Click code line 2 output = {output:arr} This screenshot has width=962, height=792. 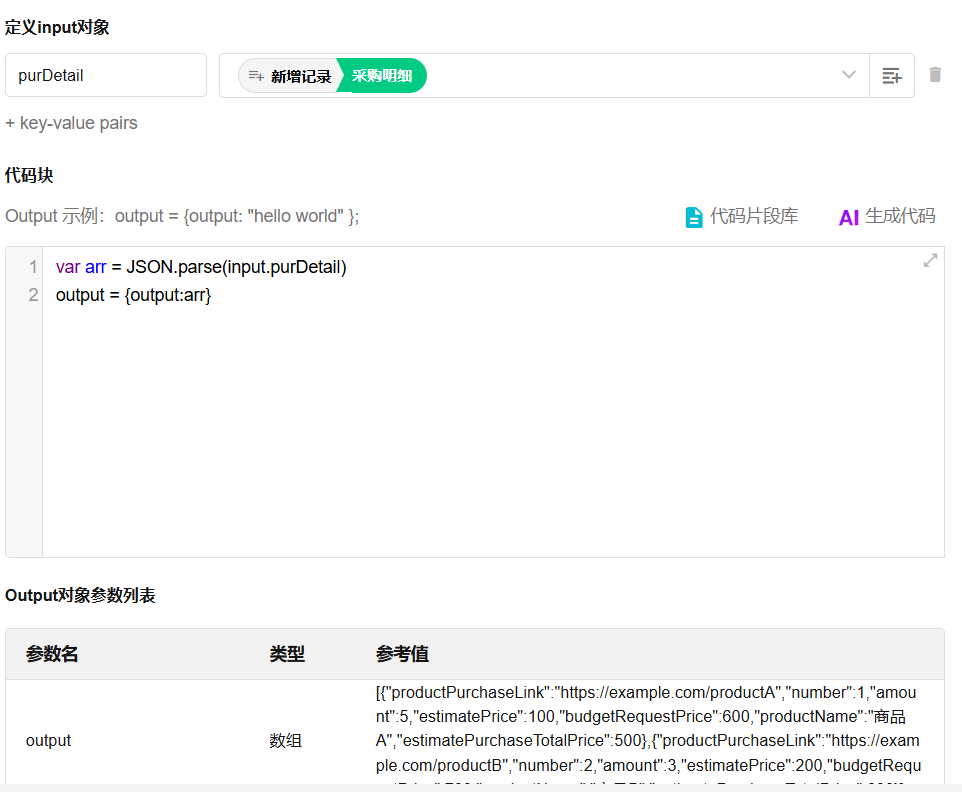(x=133, y=295)
